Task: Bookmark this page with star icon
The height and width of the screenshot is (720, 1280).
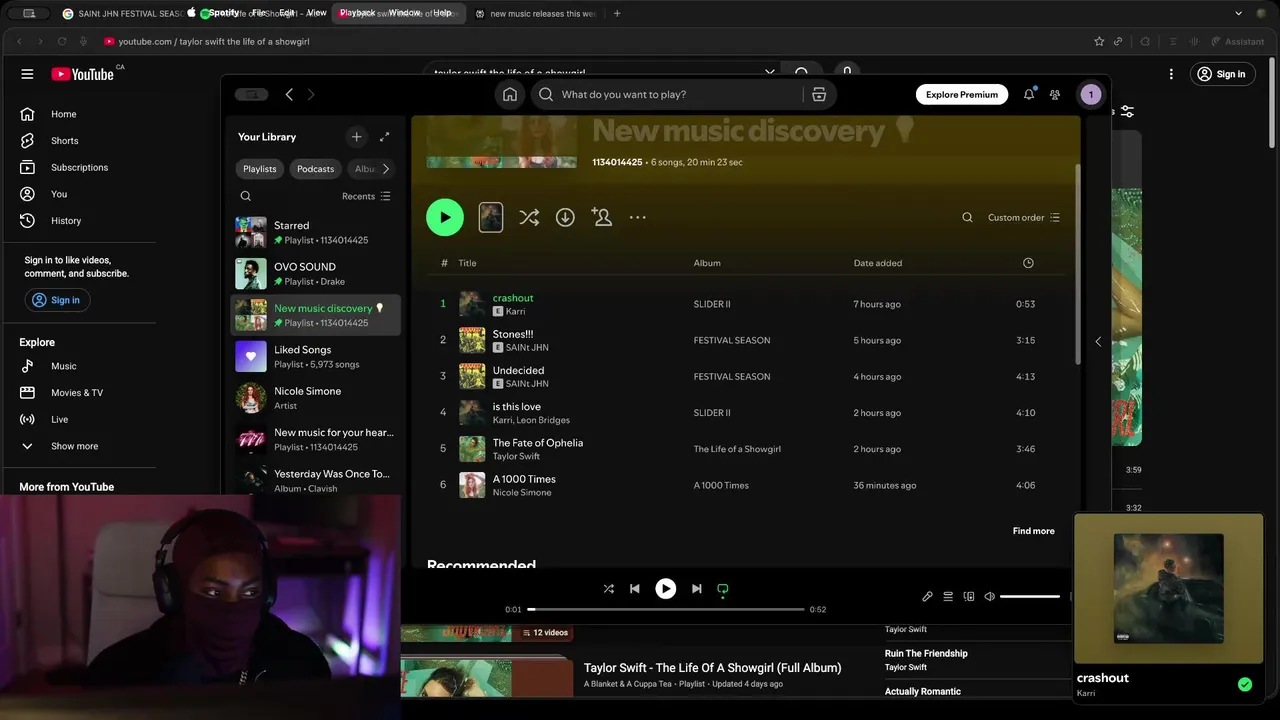Action: pos(1099,41)
